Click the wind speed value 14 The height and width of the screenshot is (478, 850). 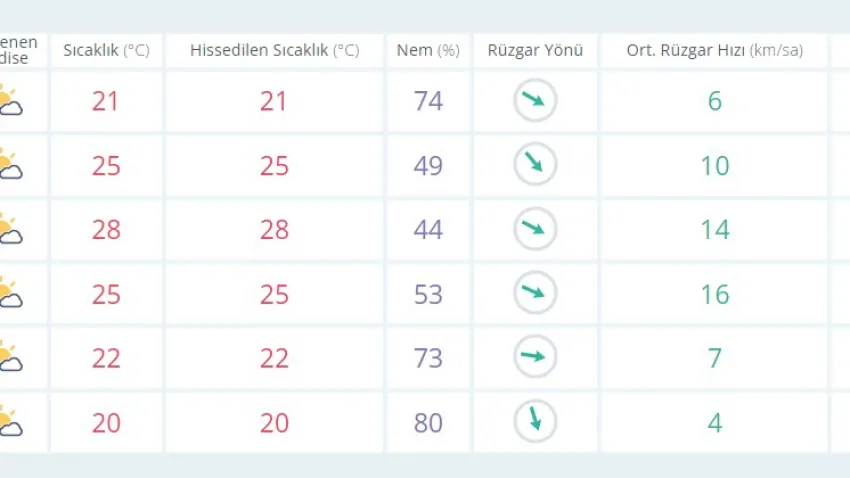(714, 230)
